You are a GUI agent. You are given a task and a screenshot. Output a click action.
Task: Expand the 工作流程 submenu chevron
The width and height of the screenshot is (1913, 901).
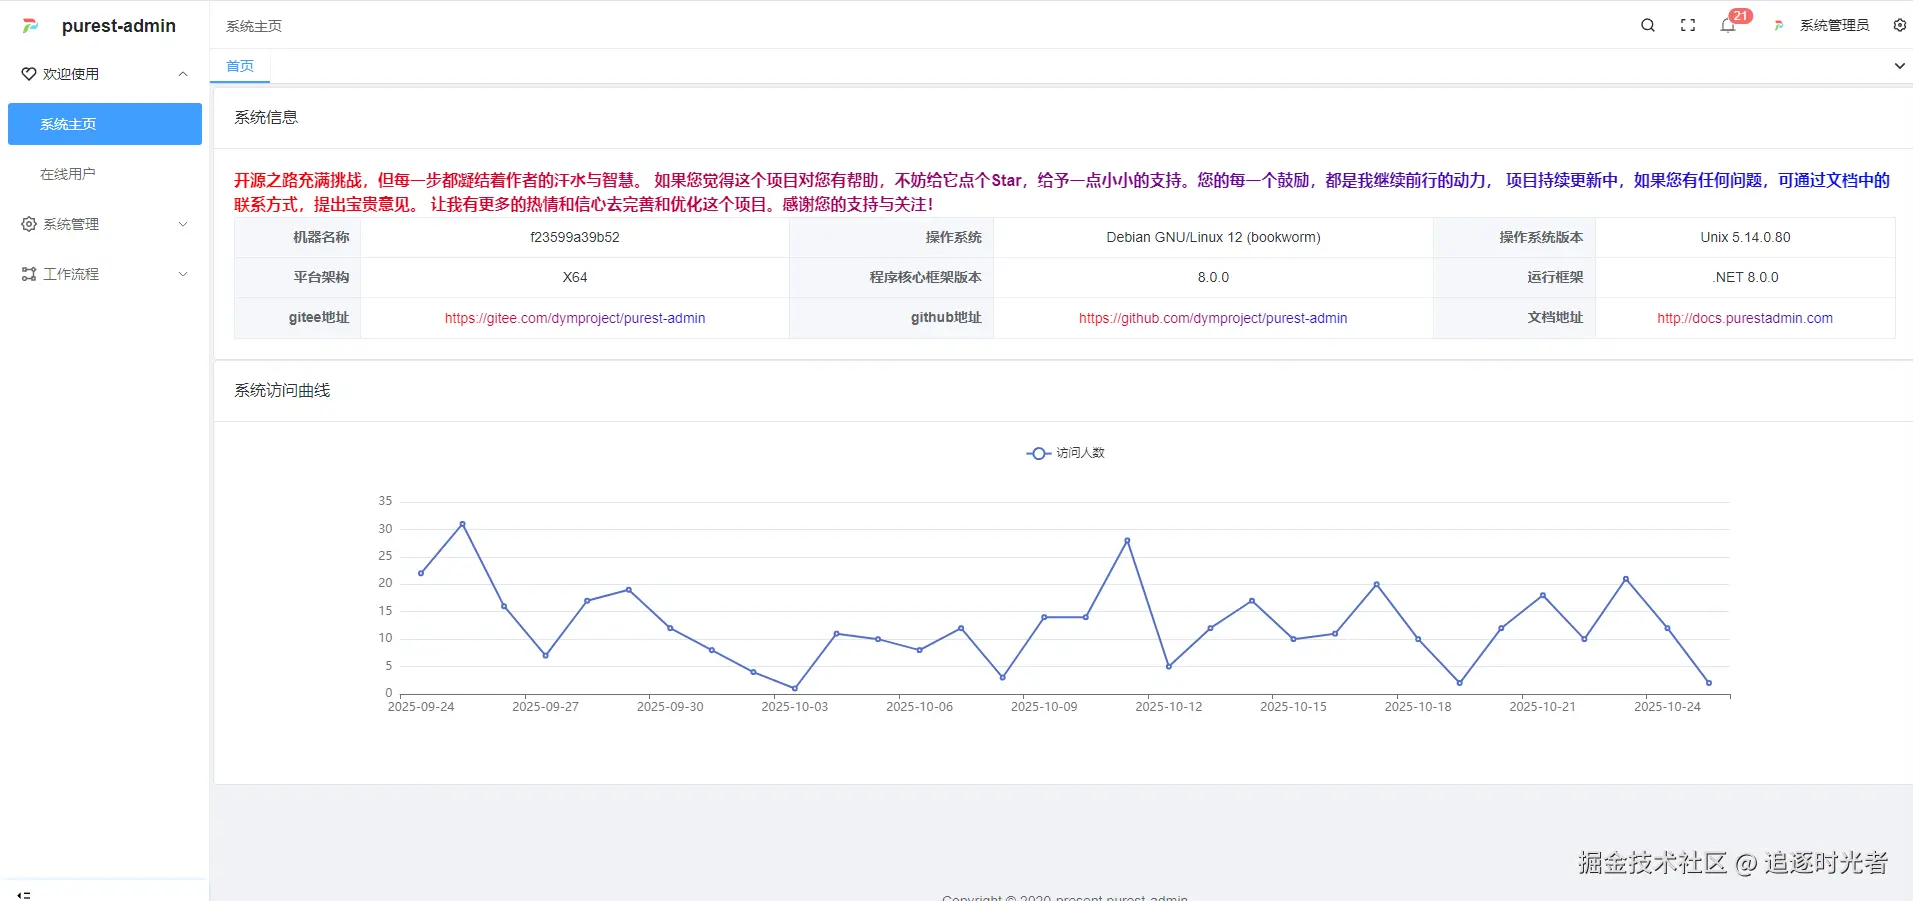point(183,274)
